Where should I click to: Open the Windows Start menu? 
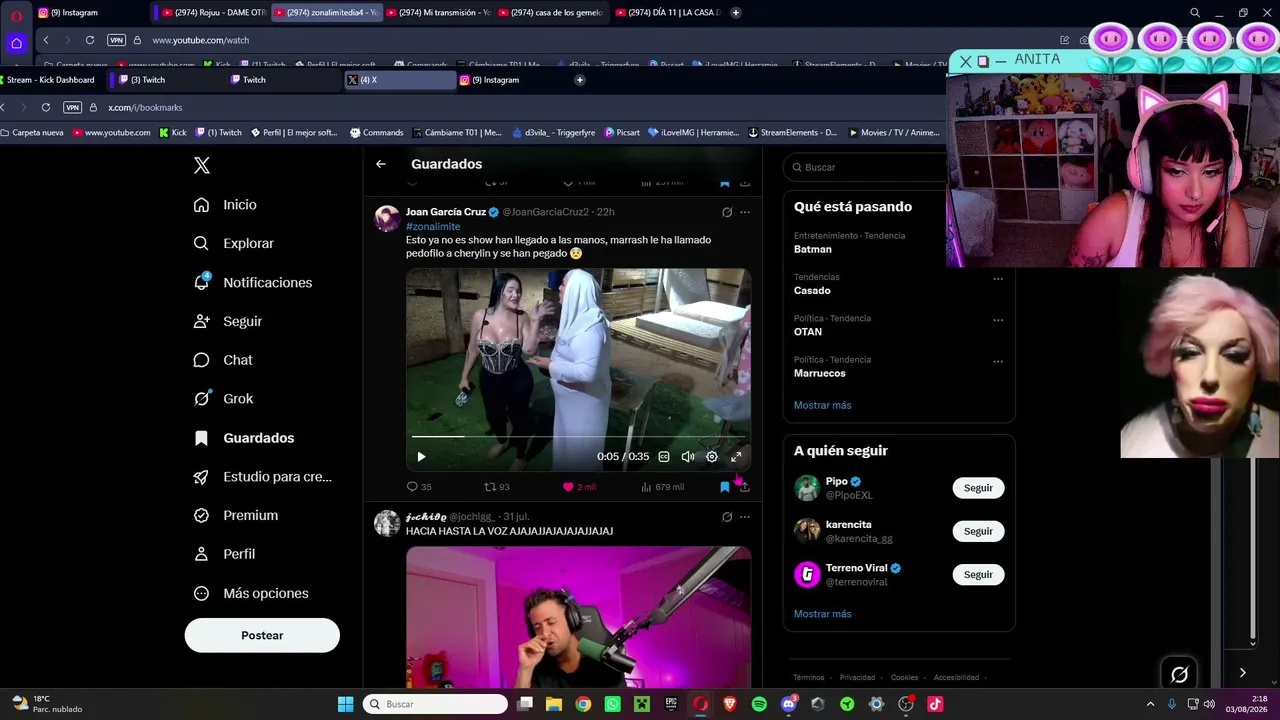point(345,704)
